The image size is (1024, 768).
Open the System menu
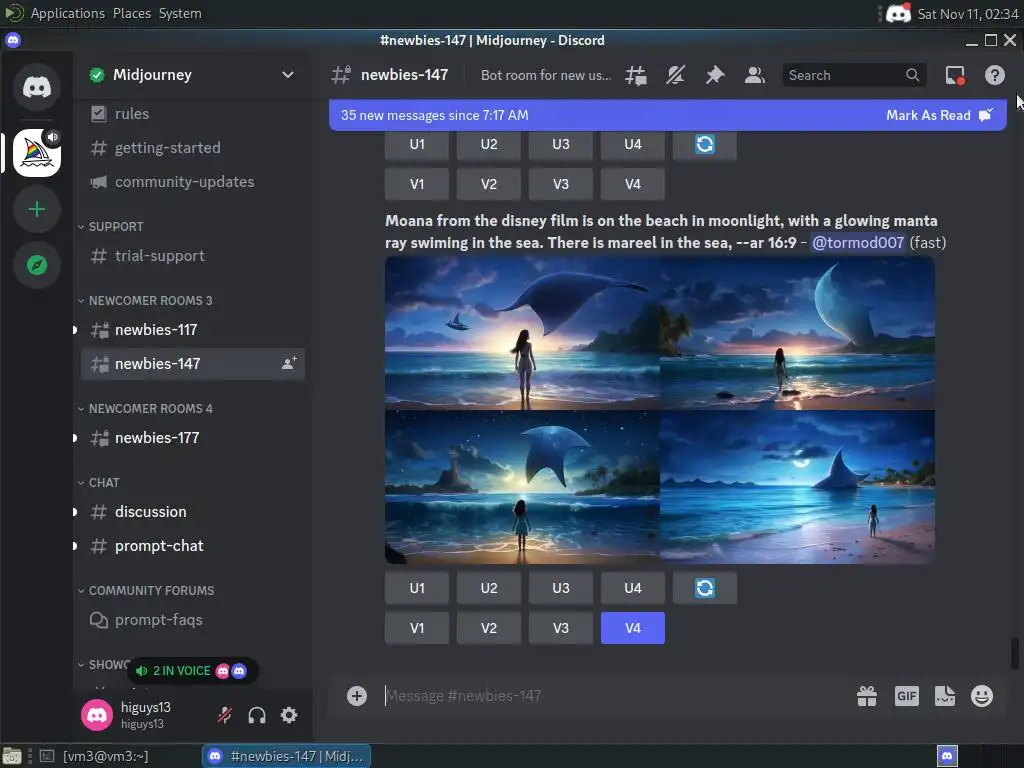pyautogui.click(x=180, y=13)
